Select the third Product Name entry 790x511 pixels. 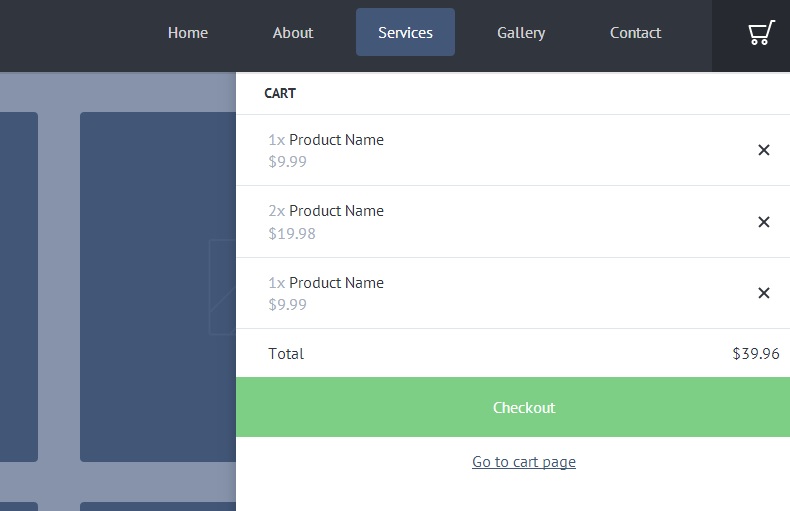click(336, 283)
